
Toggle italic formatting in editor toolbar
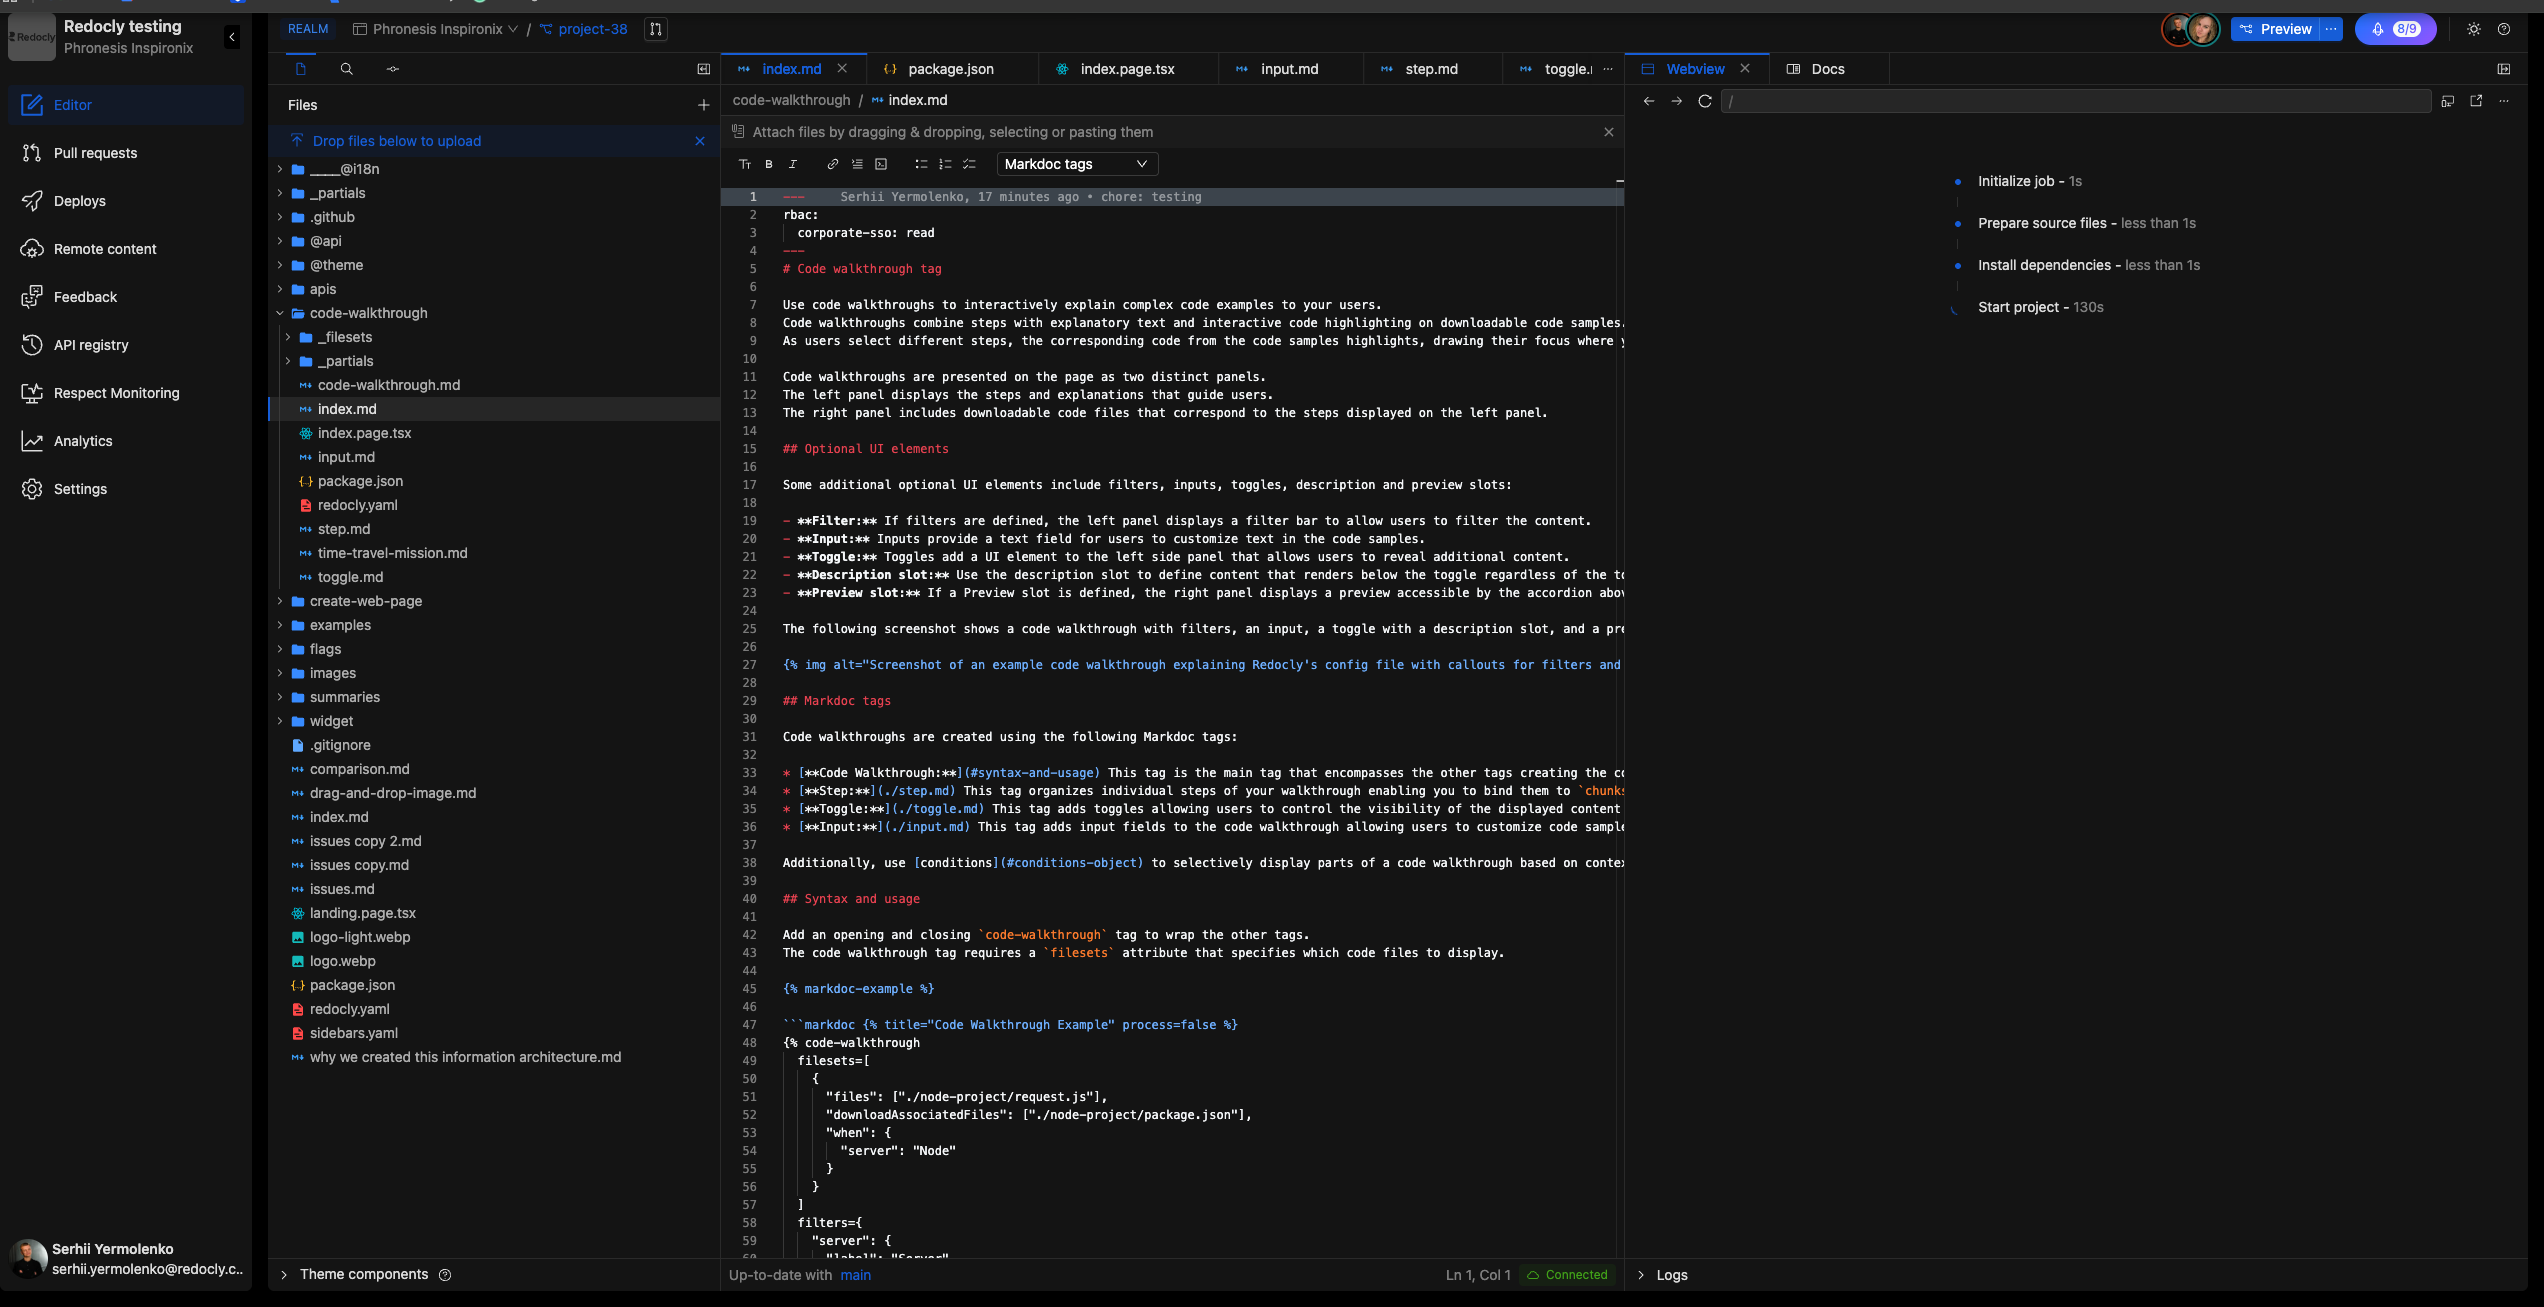pyautogui.click(x=793, y=164)
